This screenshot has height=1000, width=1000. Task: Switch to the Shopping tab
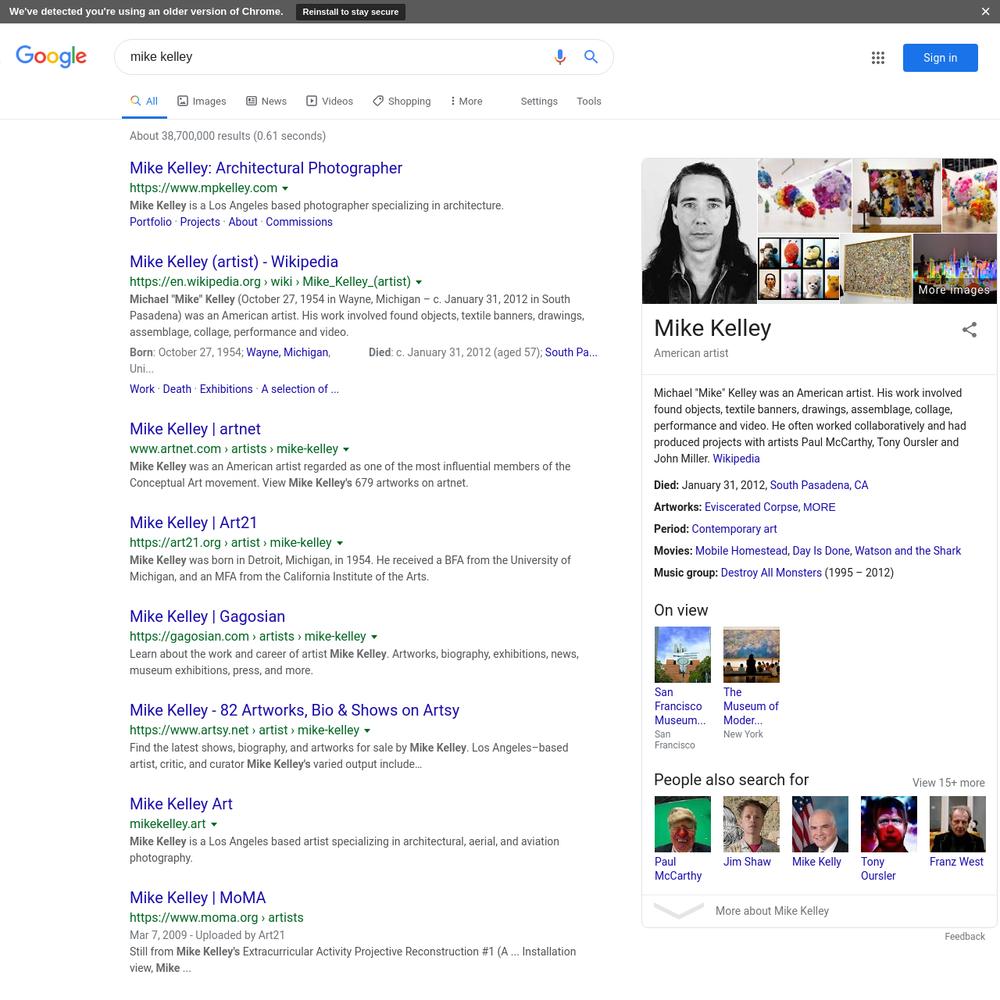point(402,101)
